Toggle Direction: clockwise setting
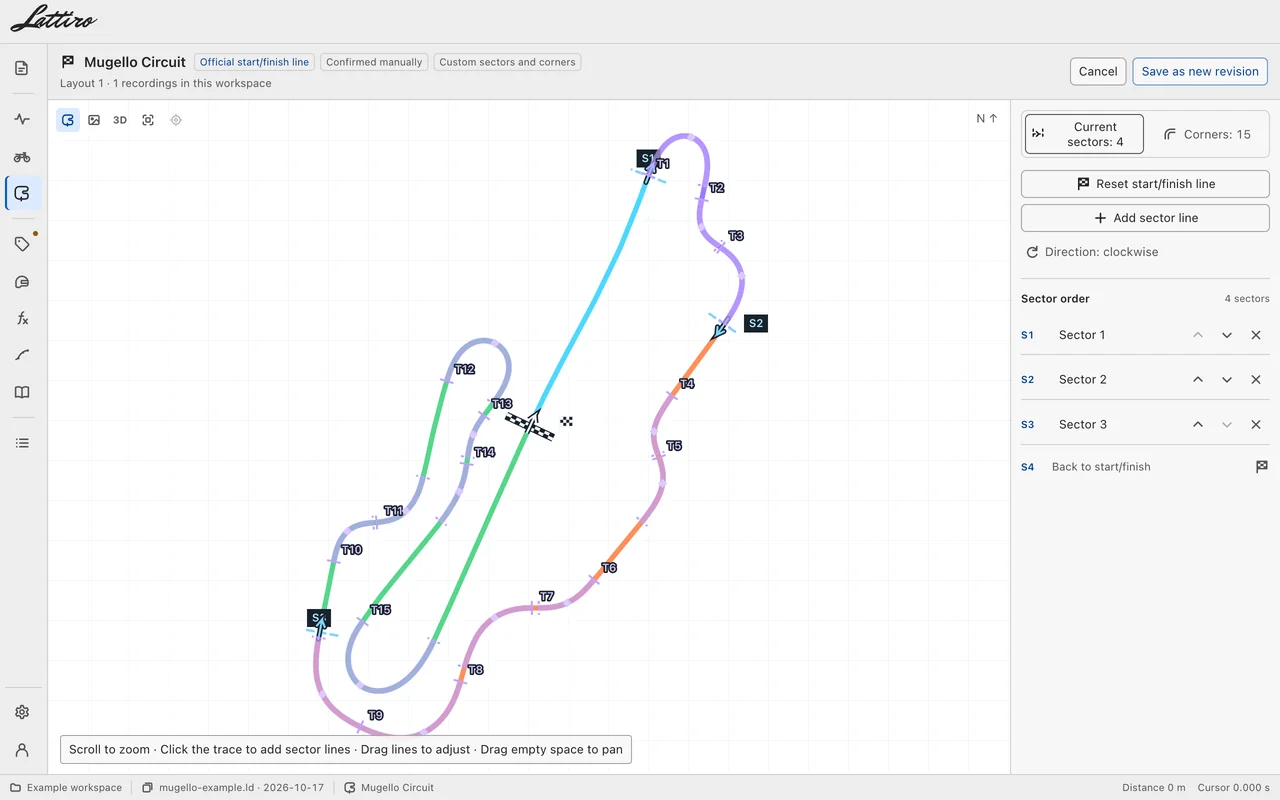The image size is (1280, 800). coord(1092,252)
